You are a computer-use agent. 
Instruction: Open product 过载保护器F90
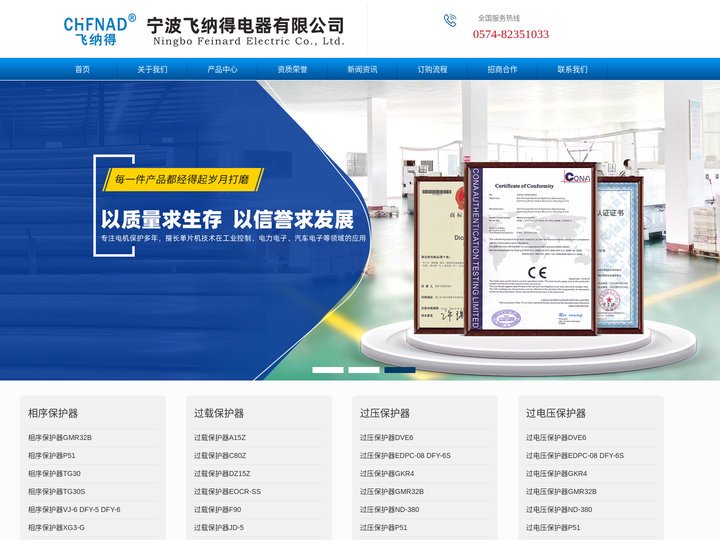[217, 510]
